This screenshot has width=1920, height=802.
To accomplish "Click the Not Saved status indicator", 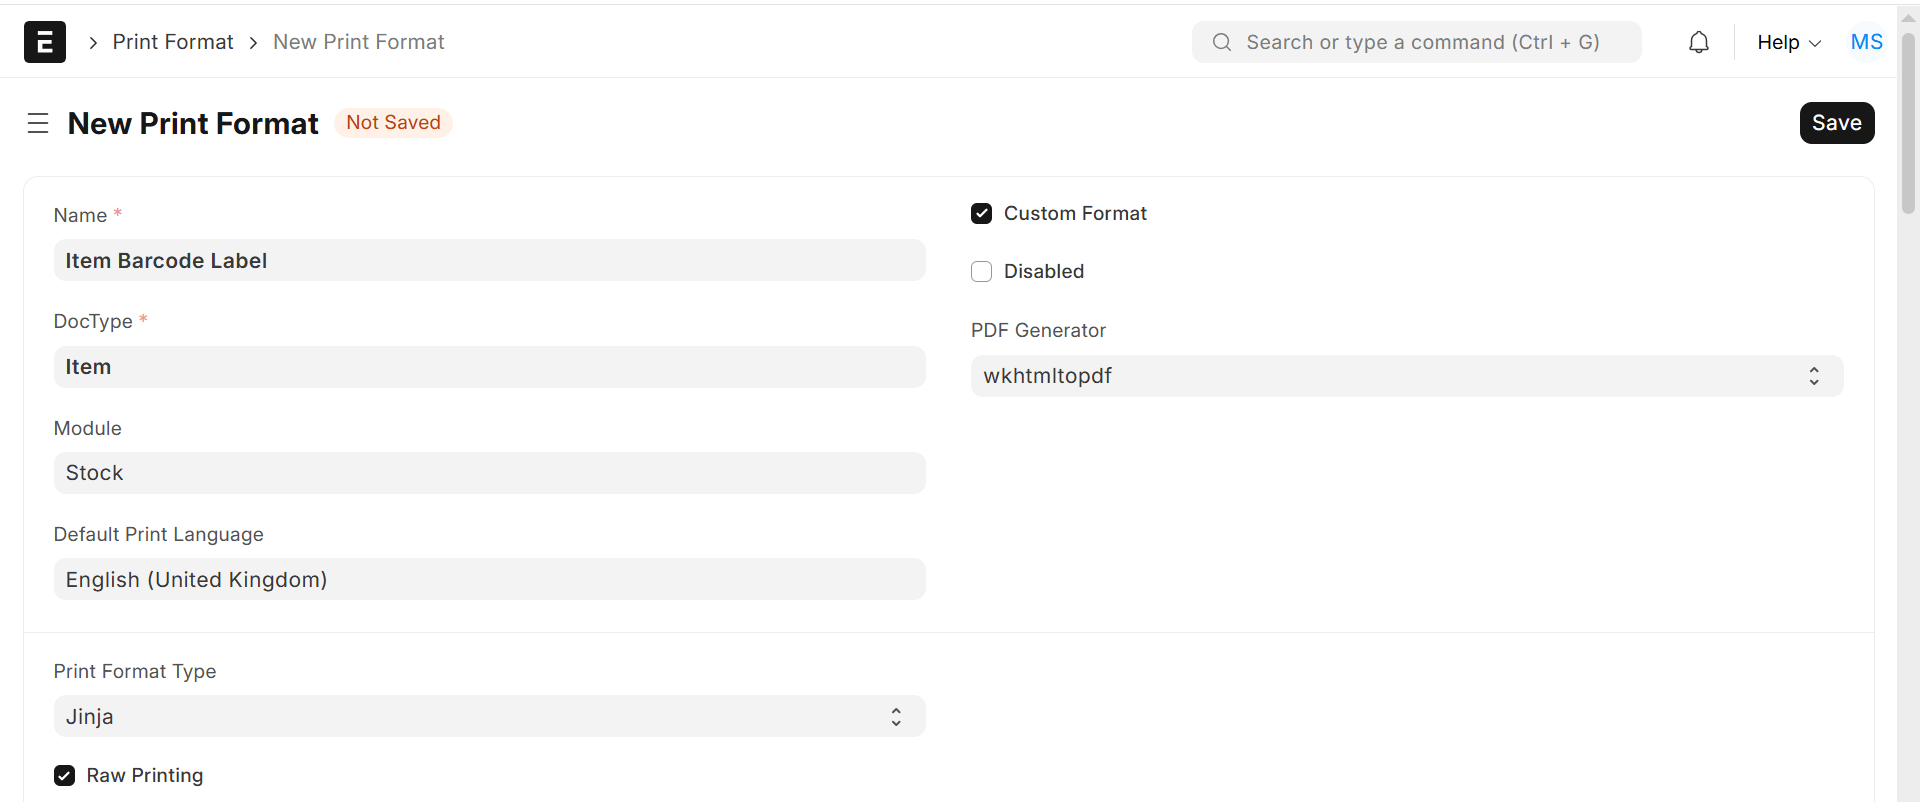I will [393, 122].
